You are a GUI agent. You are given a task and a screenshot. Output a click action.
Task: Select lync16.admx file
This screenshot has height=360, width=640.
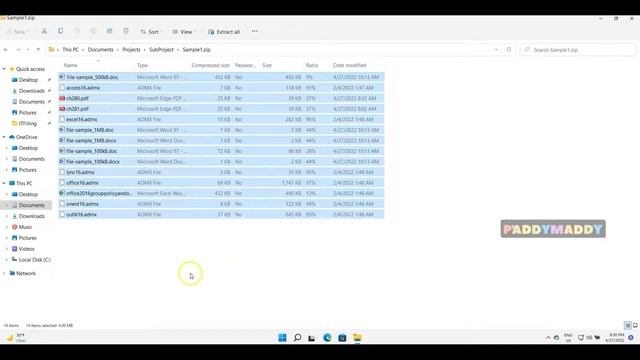[221, 172]
